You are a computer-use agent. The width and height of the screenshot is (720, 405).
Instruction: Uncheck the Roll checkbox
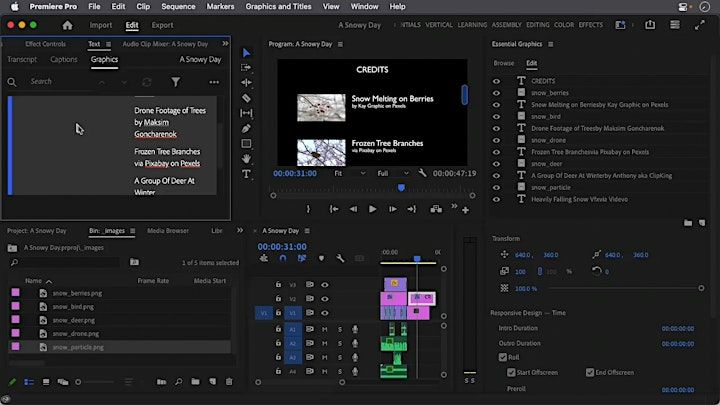click(503, 357)
